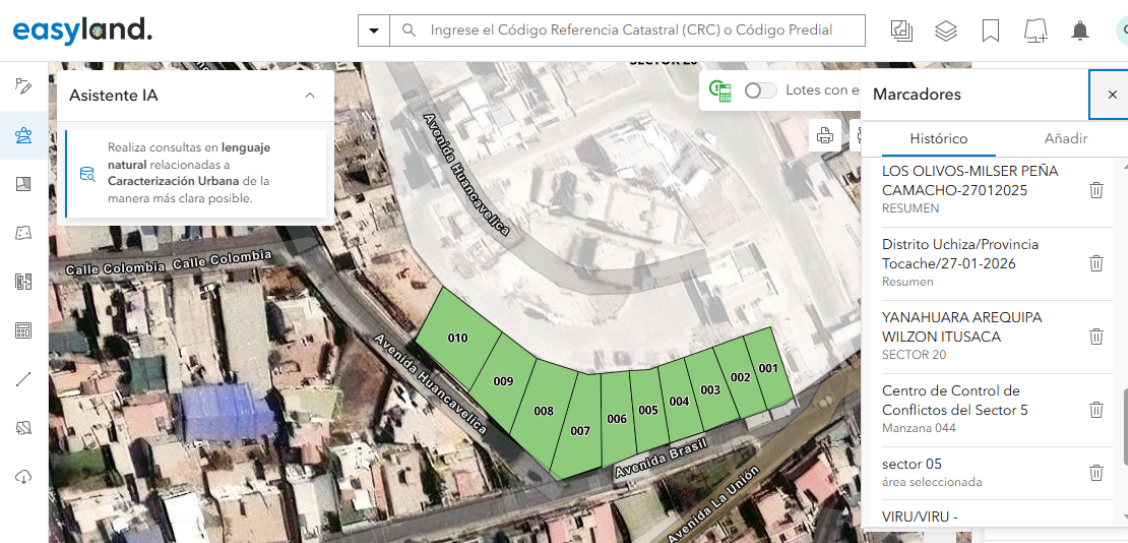Click the calculator icon in left sidebar
The image size is (1128, 543).
23,330
